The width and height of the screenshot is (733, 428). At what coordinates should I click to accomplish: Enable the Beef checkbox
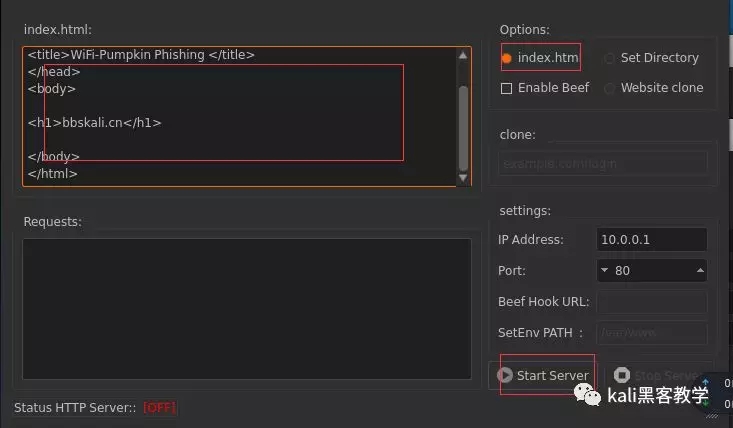pyautogui.click(x=506, y=88)
